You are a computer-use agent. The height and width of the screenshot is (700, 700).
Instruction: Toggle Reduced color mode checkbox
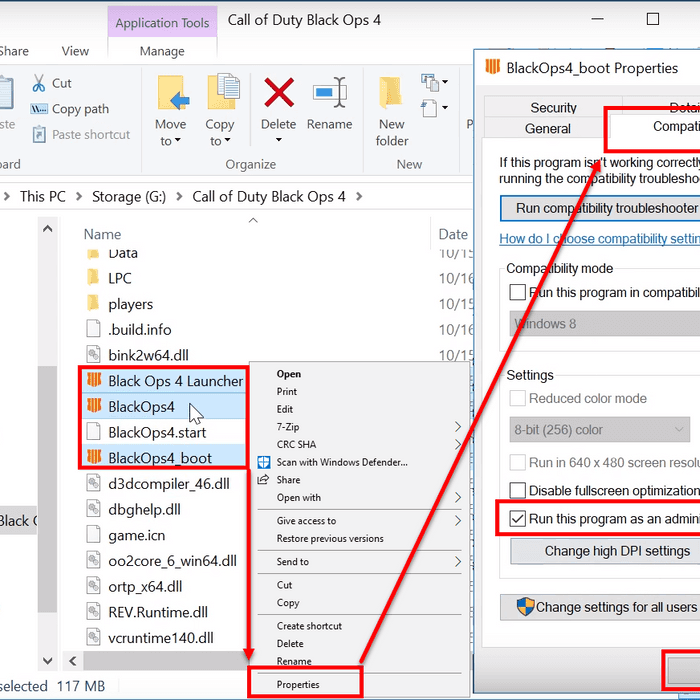(517, 398)
